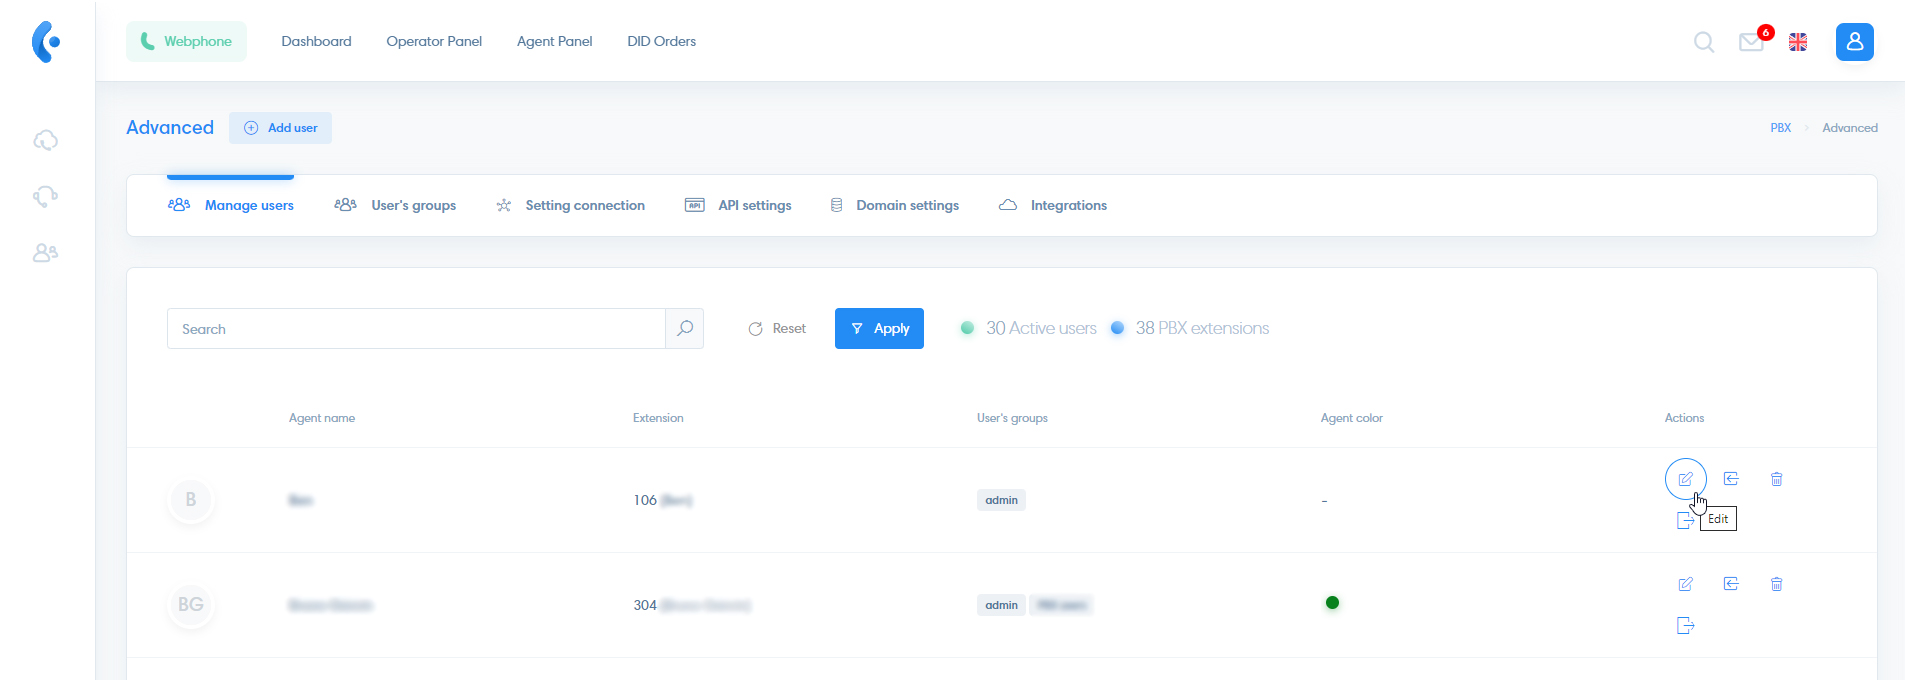Open the Operator Panel menu item

click(x=434, y=41)
